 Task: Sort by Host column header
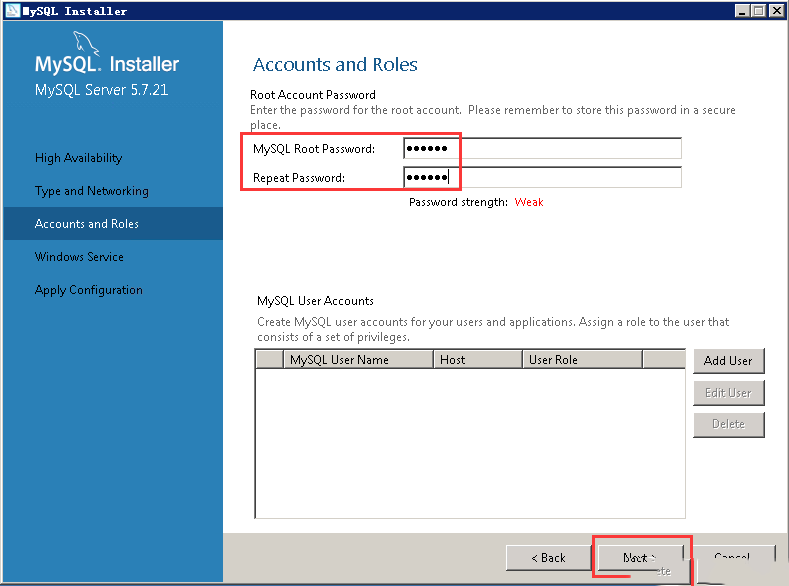coord(478,360)
